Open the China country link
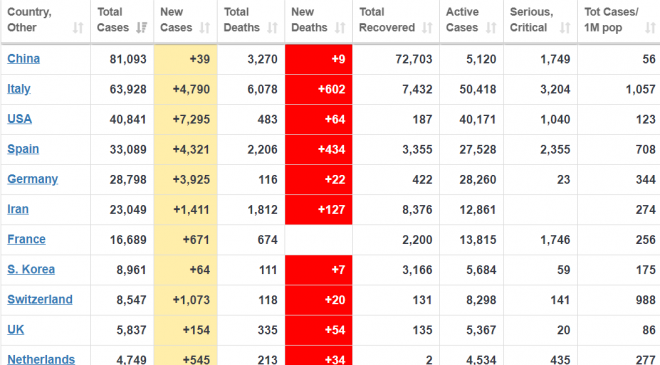Image resolution: width=660 pixels, height=365 pixels. click(x=24, y=59)
